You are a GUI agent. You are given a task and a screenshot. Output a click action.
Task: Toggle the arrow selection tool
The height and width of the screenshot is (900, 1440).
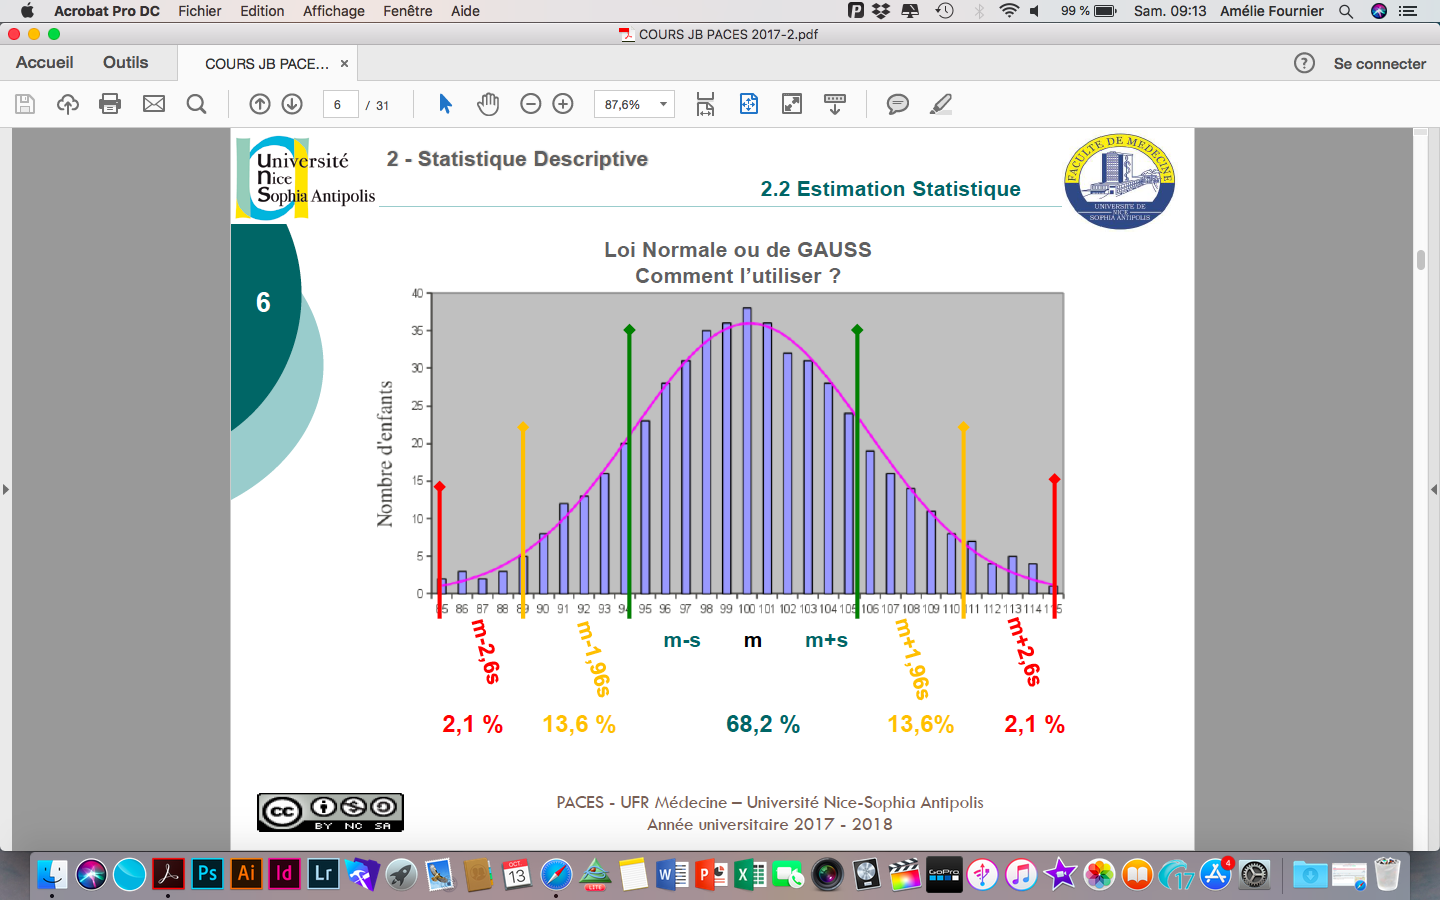[446, 104]
